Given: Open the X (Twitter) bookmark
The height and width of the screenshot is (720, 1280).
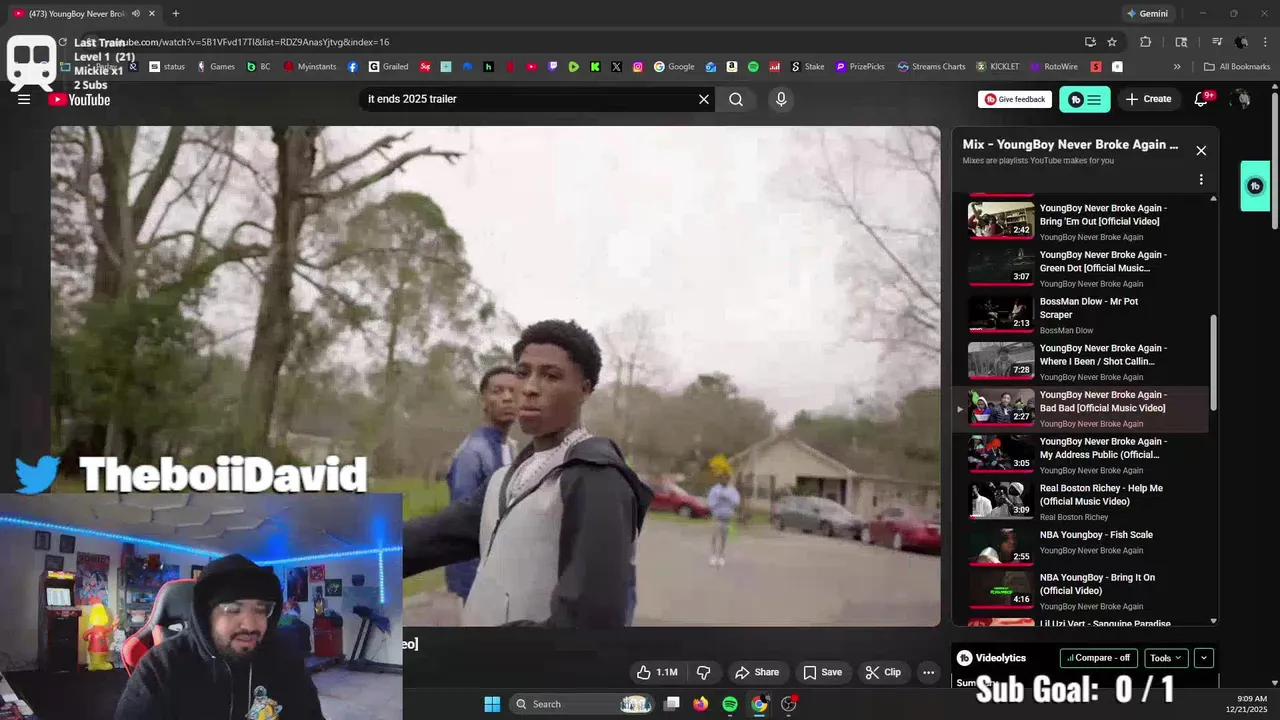Looking at the screenshot, I should click(x=616, y=67).
